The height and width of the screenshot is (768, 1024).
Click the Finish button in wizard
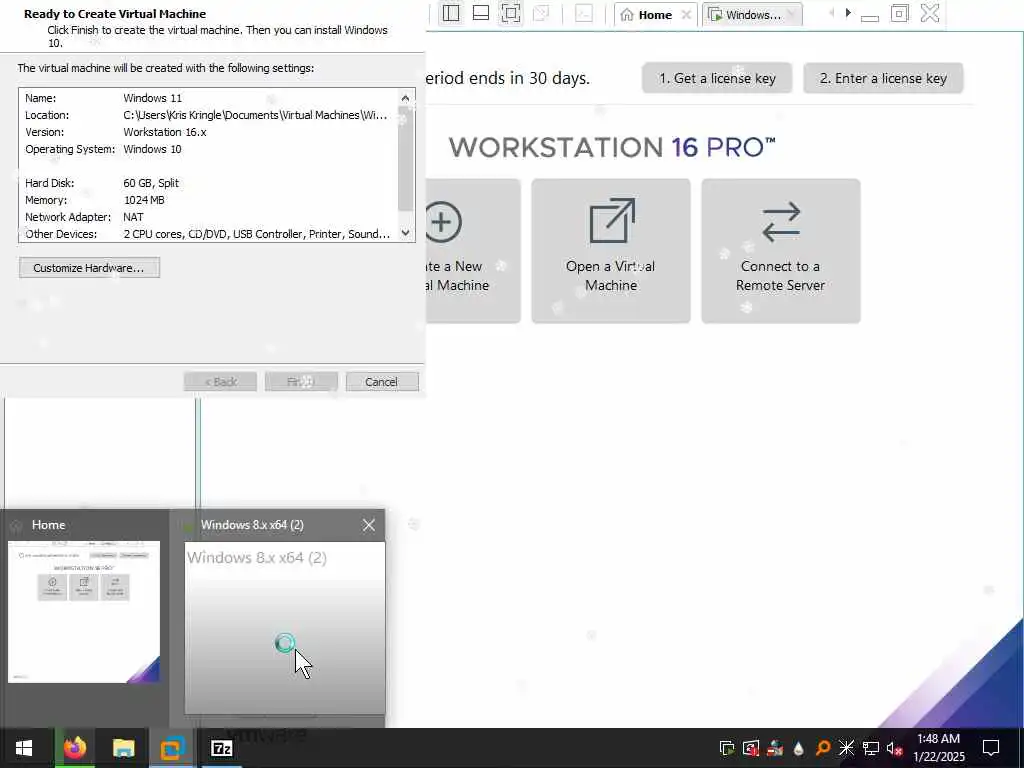[x=301, y=382]
